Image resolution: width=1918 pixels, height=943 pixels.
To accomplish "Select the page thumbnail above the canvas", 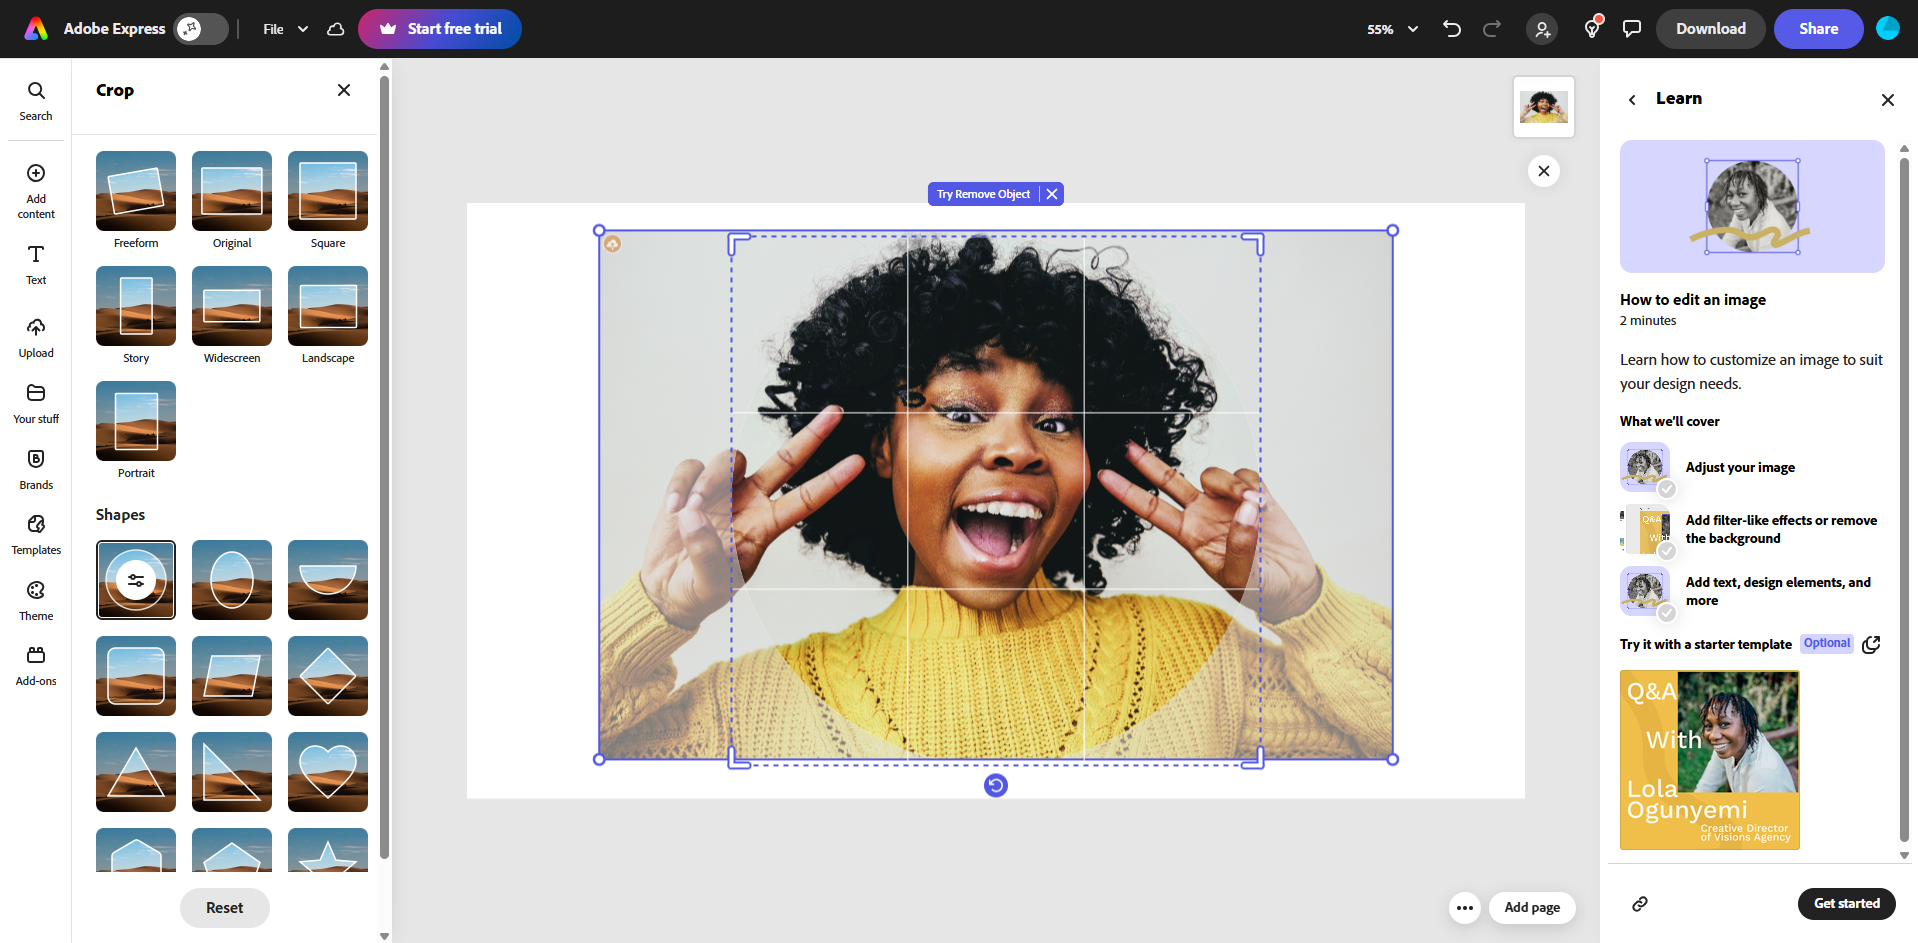I will [1543, 106].
